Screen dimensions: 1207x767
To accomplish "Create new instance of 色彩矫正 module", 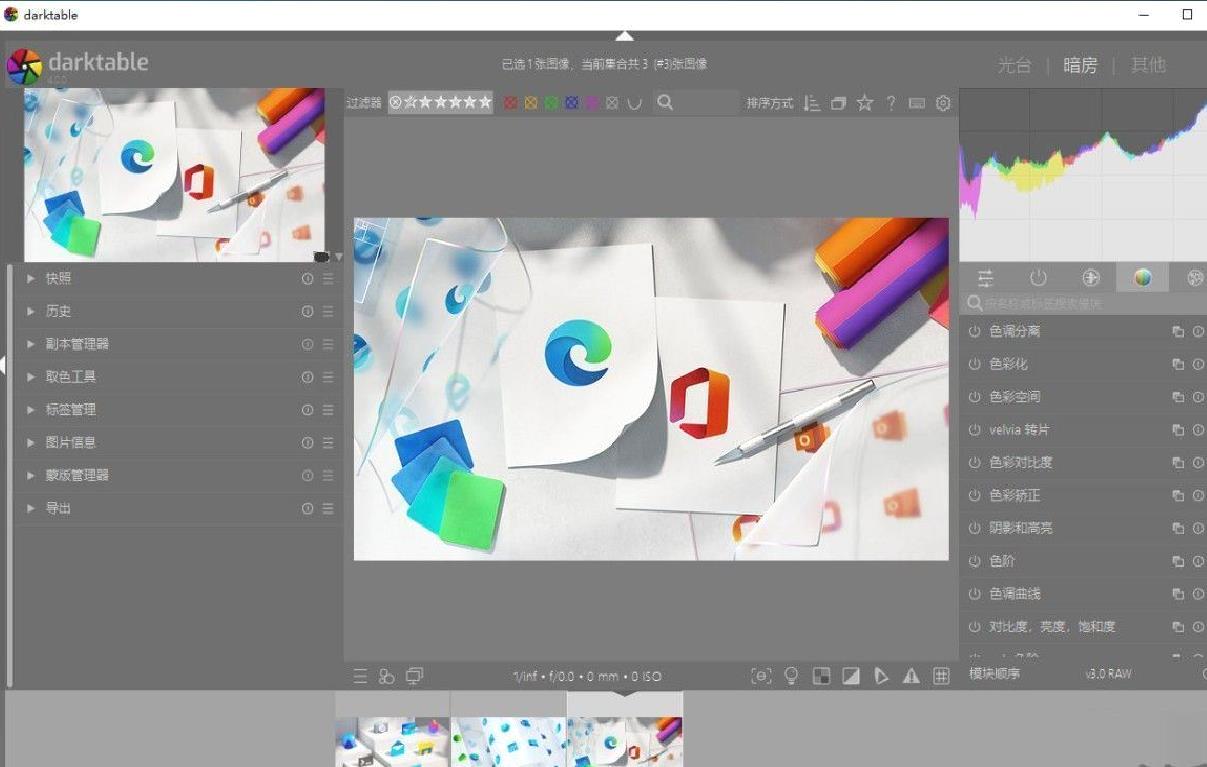I will (x=1178, y=496).
